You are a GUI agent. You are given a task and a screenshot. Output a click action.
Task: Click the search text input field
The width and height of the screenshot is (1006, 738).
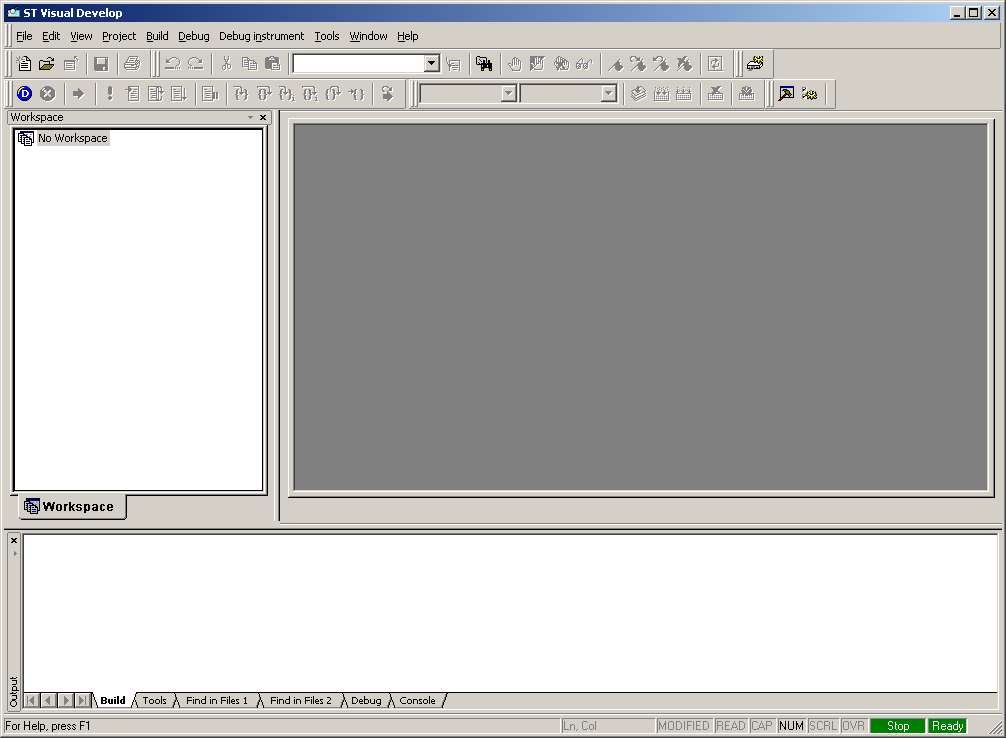coord(359,63)
